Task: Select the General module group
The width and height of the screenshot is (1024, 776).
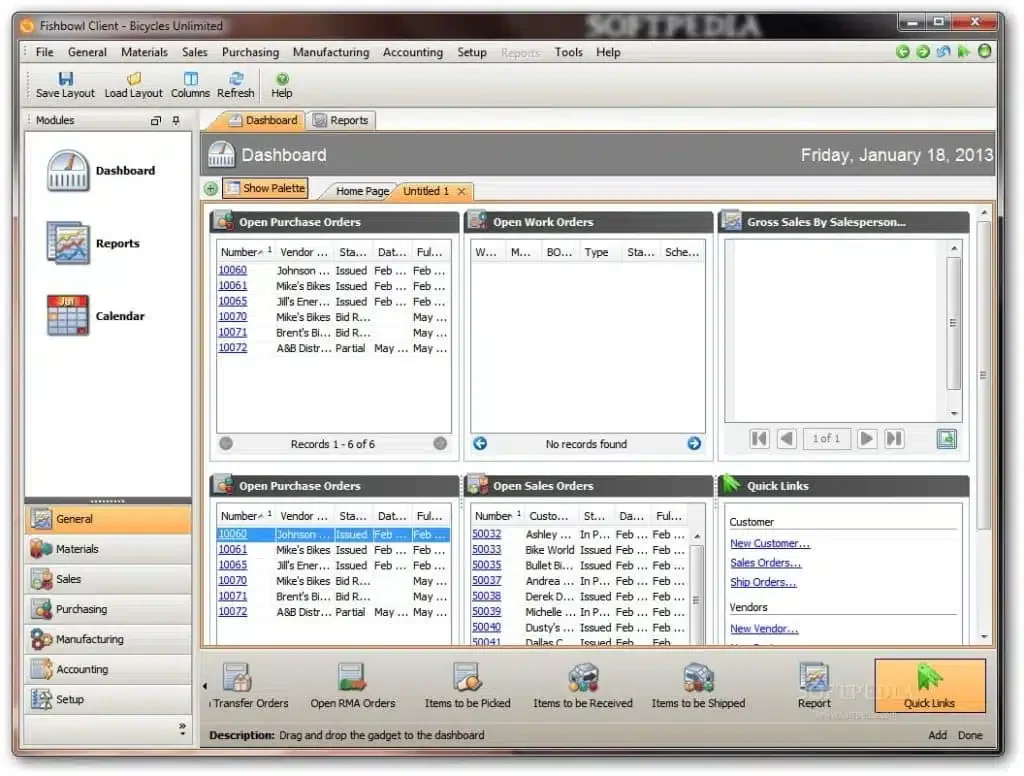Action: click(x=108, y=519)
